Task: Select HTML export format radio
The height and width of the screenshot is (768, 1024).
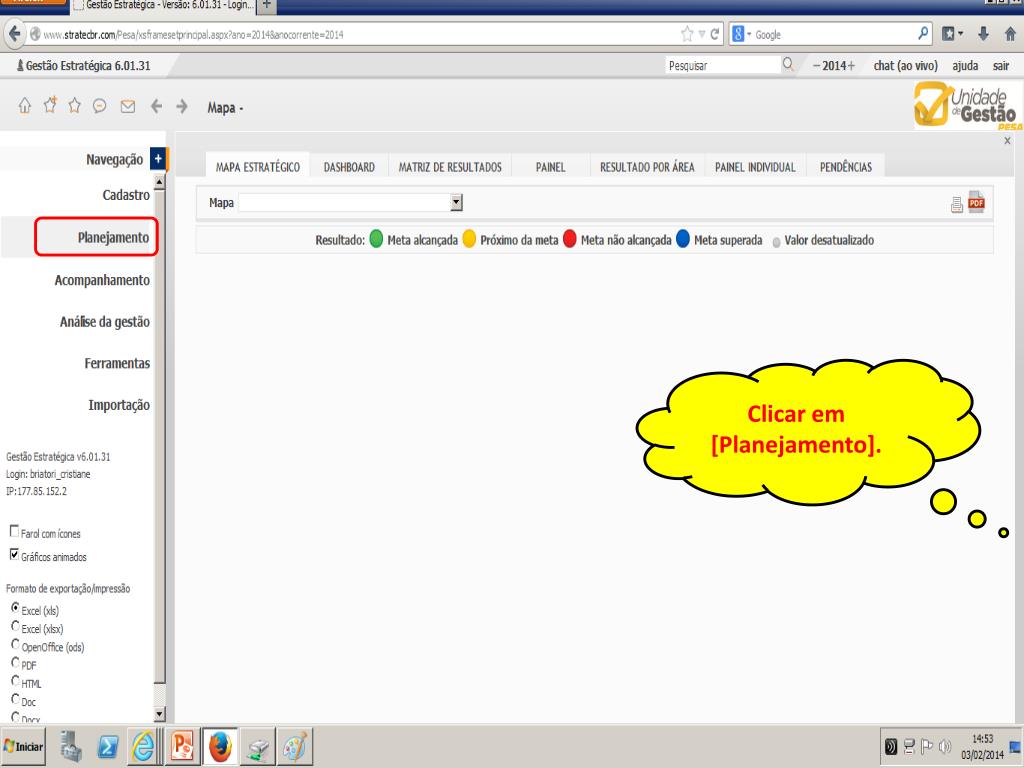Action: click(15, 680)
